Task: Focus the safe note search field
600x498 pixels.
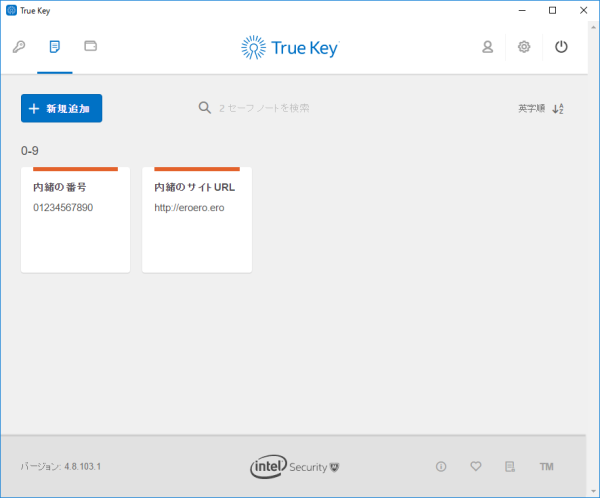Action: [264, 108]
